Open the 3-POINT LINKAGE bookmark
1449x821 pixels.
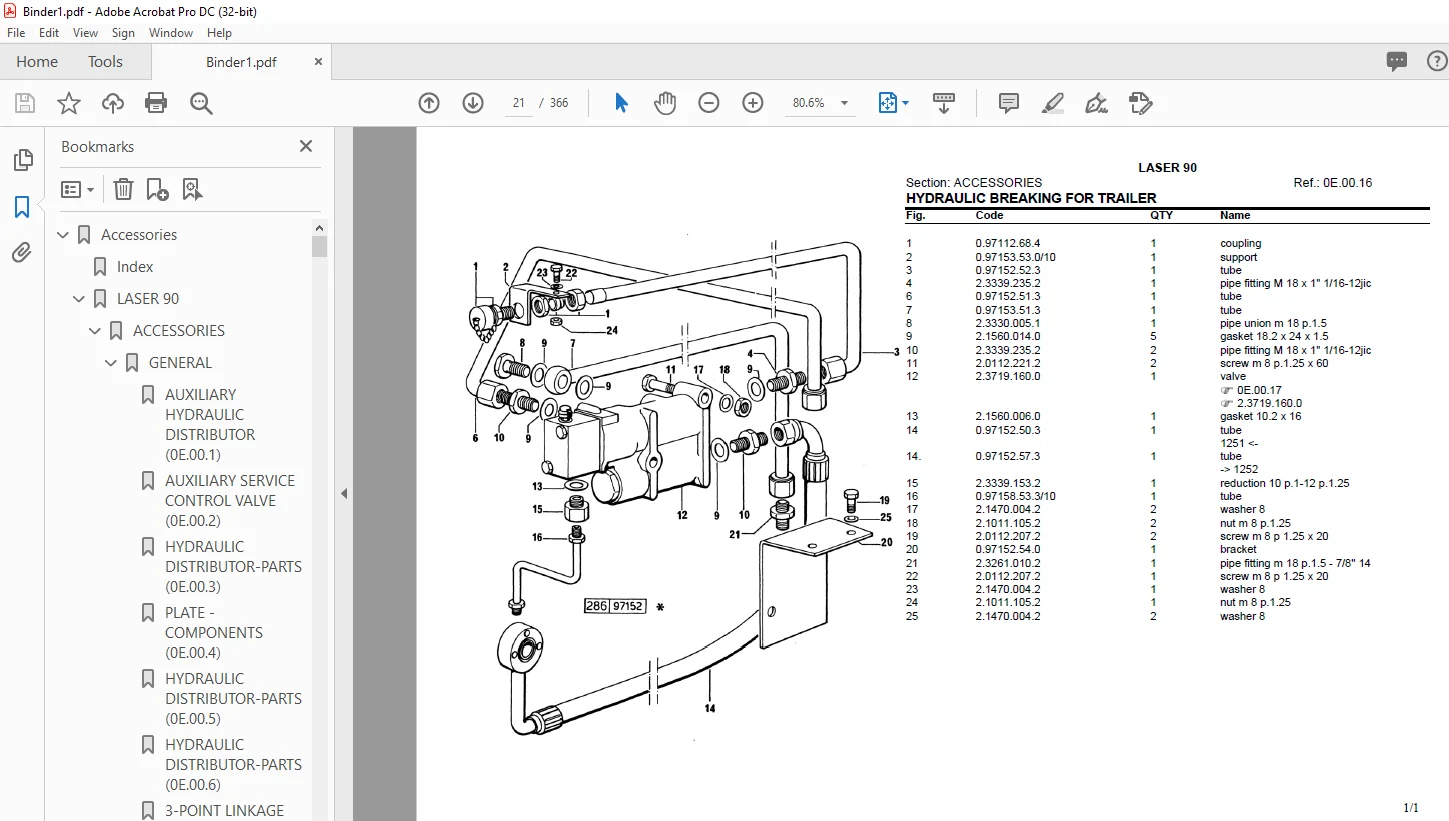[224, 811]
